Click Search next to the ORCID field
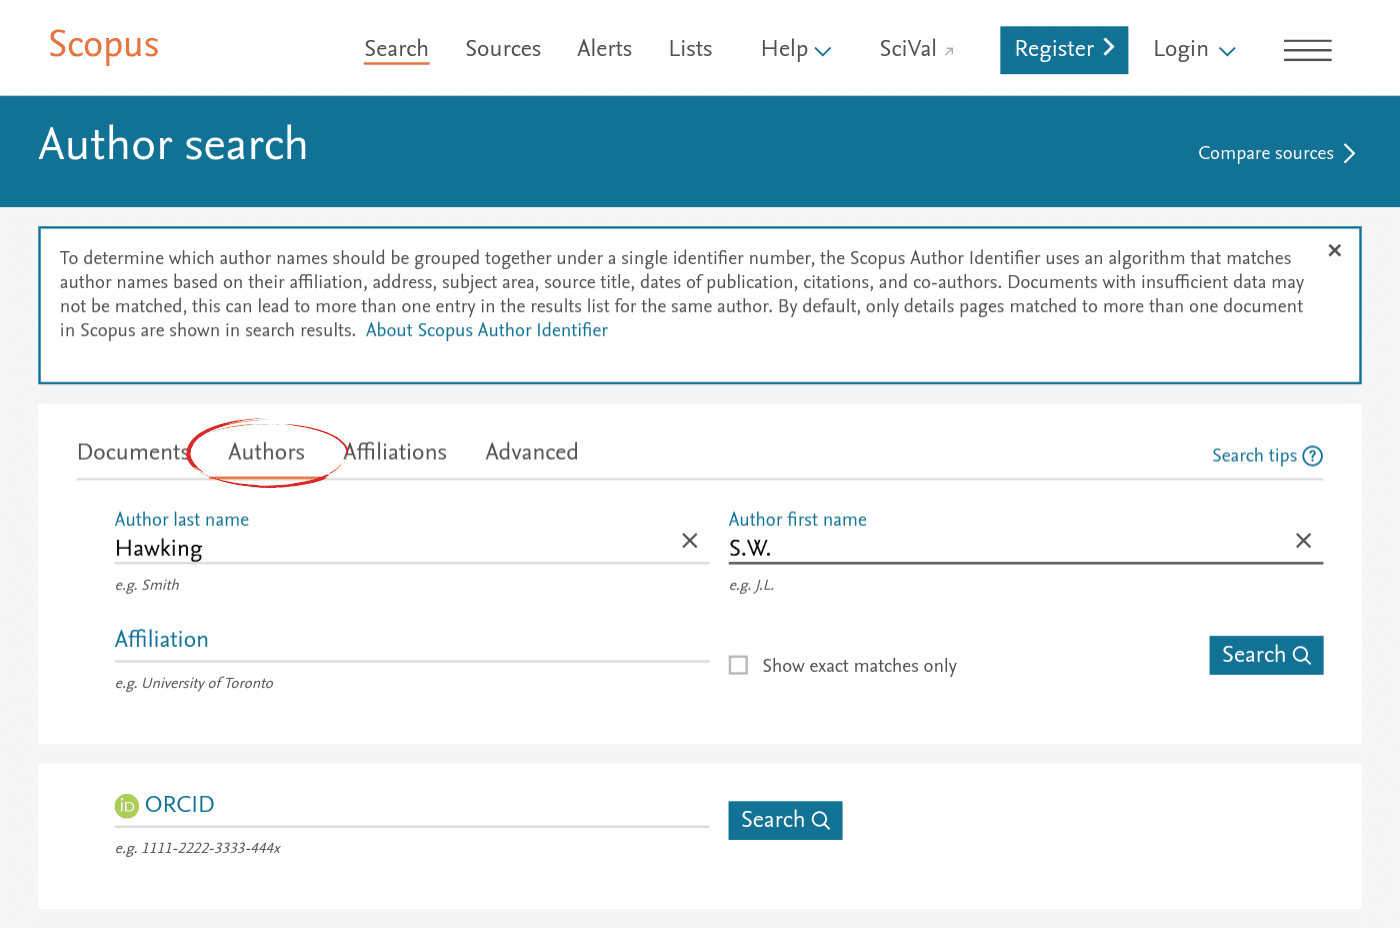Screen dimensions: 1400x928 [785, 819]
